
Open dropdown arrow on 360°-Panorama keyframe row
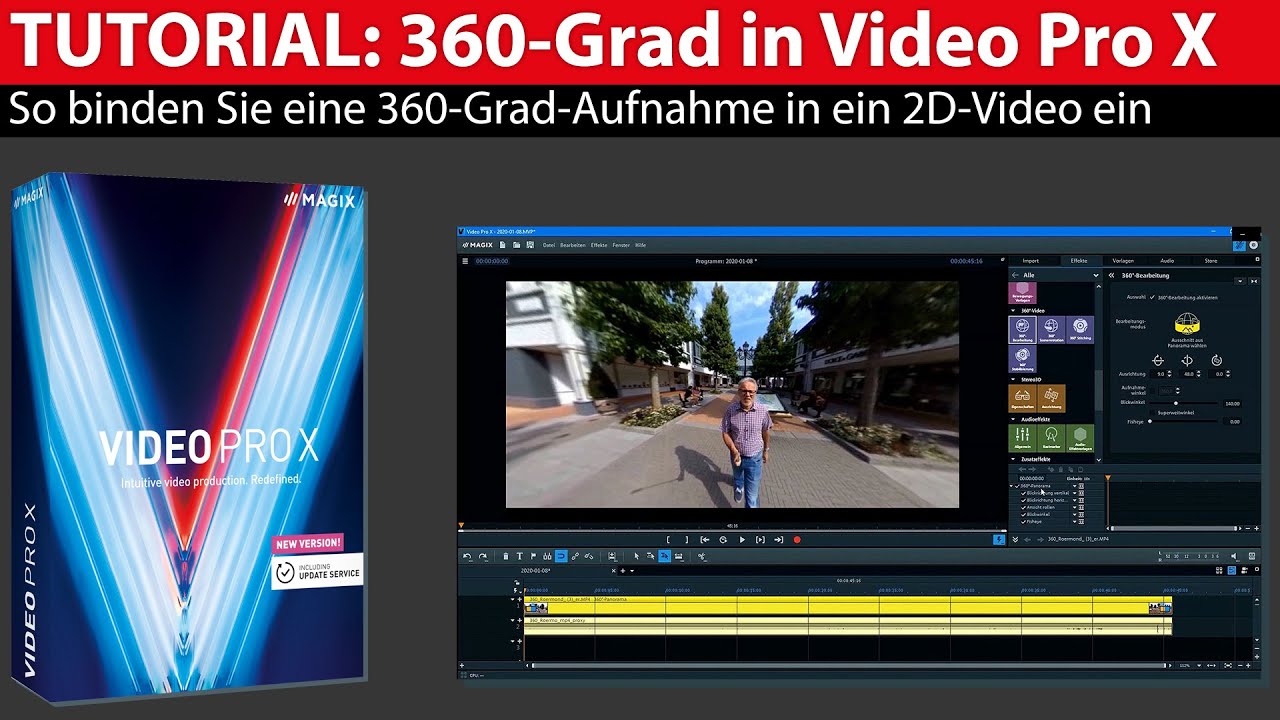(1074, 486)
